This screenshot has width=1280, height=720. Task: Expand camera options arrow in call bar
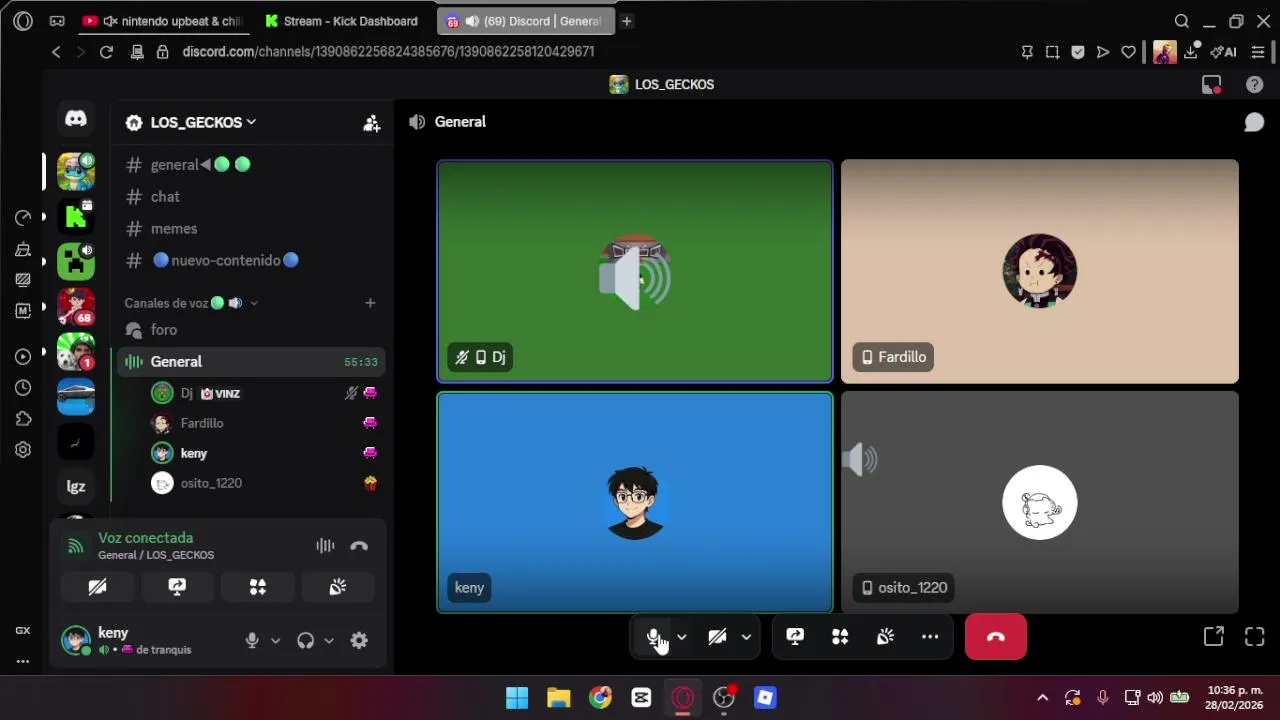pos(746,637)
